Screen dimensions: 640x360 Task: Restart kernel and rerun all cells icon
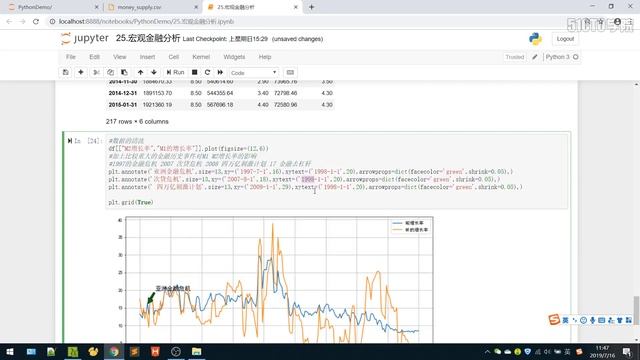pos(220,72)
